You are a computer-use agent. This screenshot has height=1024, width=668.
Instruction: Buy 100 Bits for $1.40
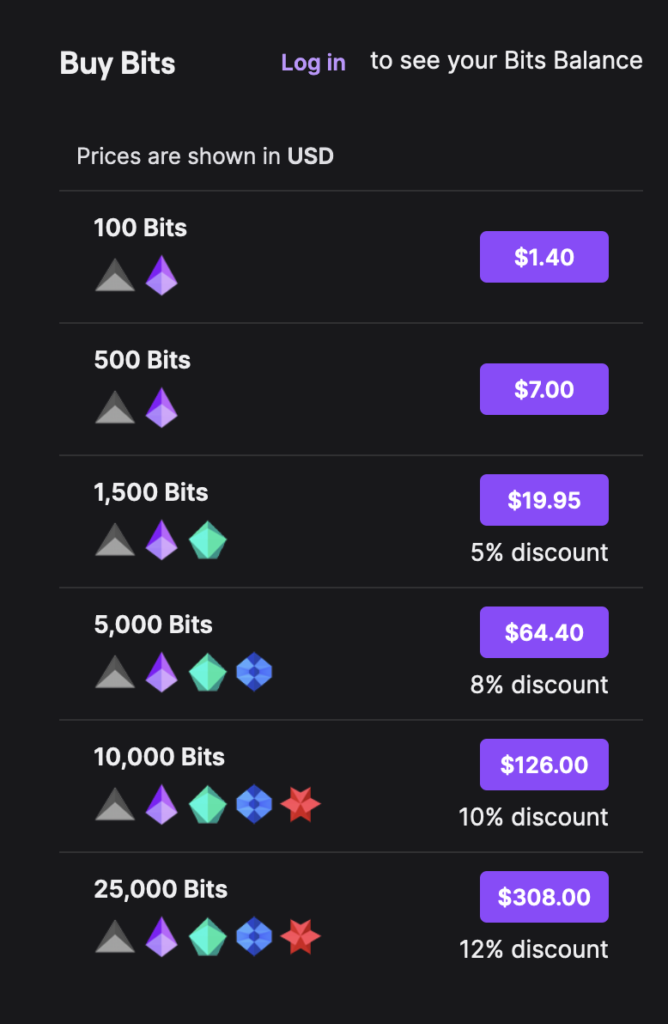pyautogui.click(x=544, y=257)
